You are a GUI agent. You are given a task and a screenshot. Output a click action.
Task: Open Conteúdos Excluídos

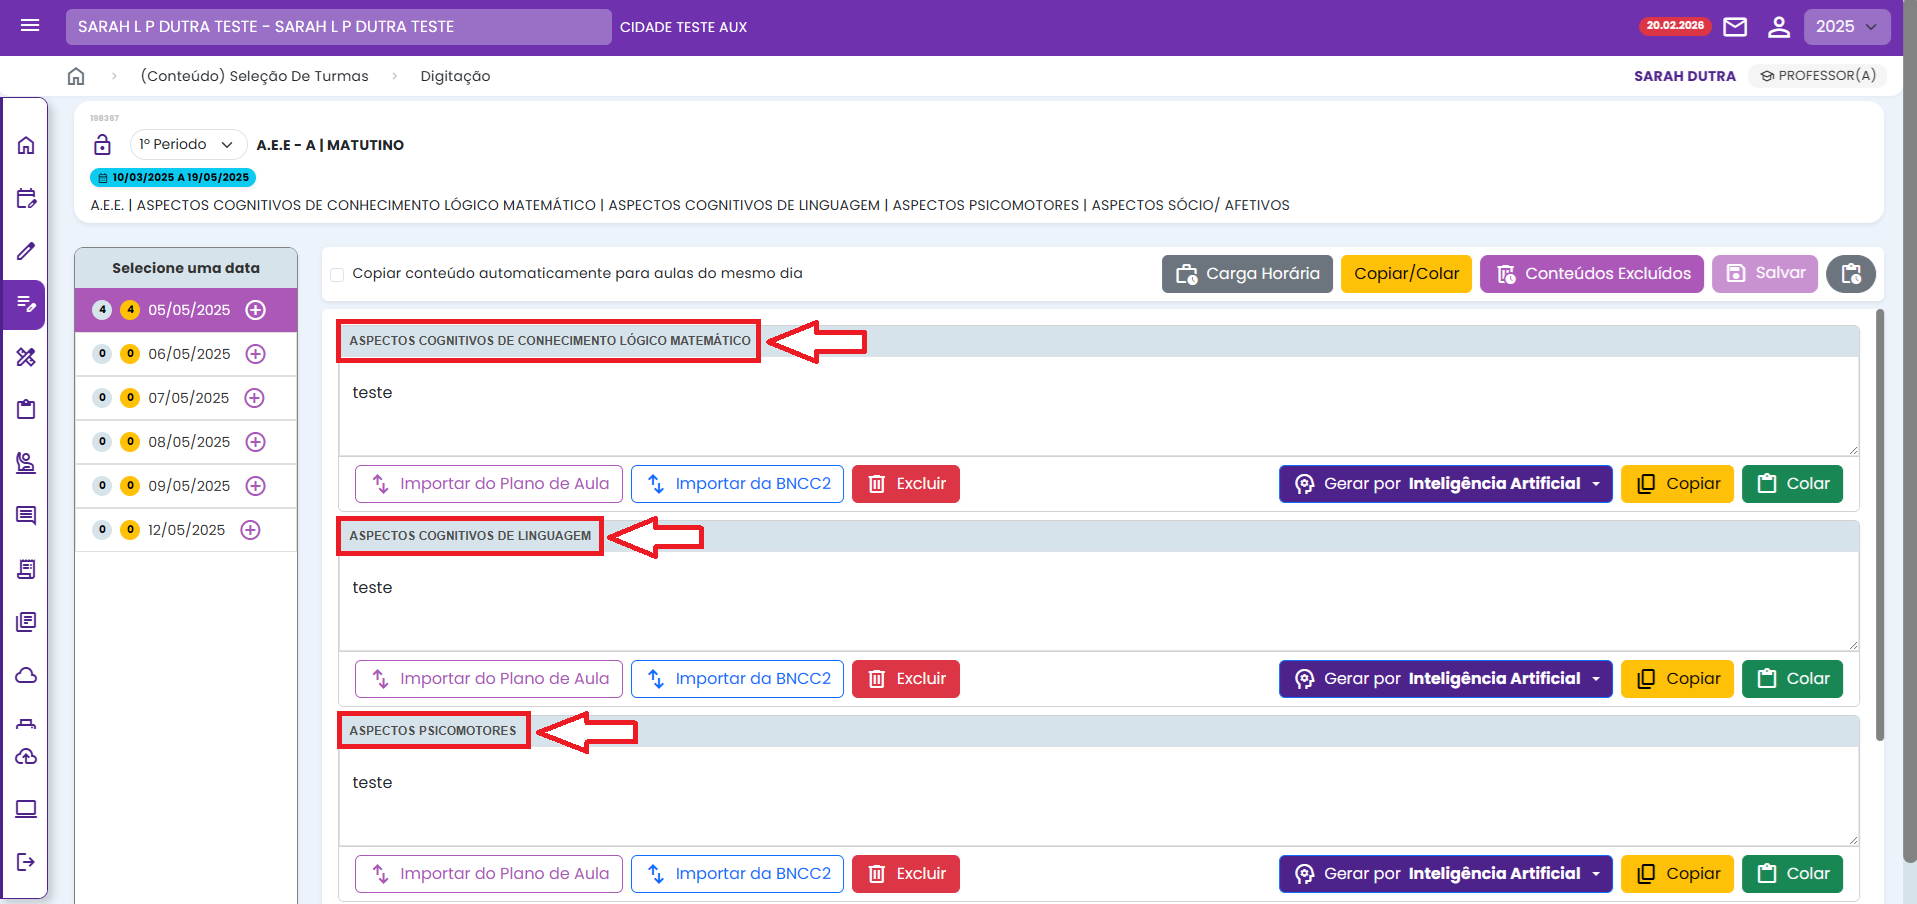1591,274
